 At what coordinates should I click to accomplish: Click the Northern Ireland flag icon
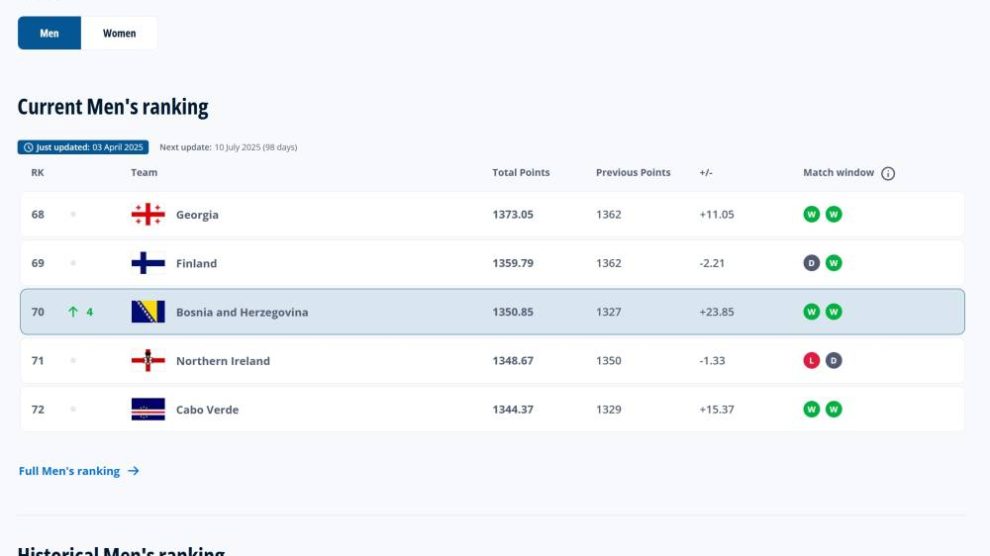(x=148, y=361)
